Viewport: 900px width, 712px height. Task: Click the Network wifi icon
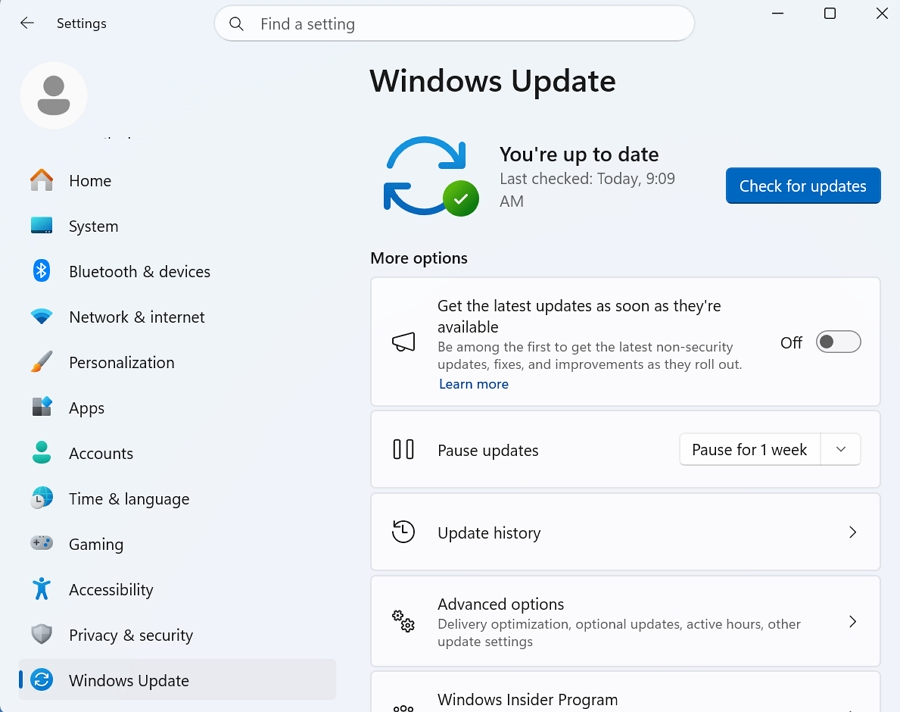[x=42, y=317]
